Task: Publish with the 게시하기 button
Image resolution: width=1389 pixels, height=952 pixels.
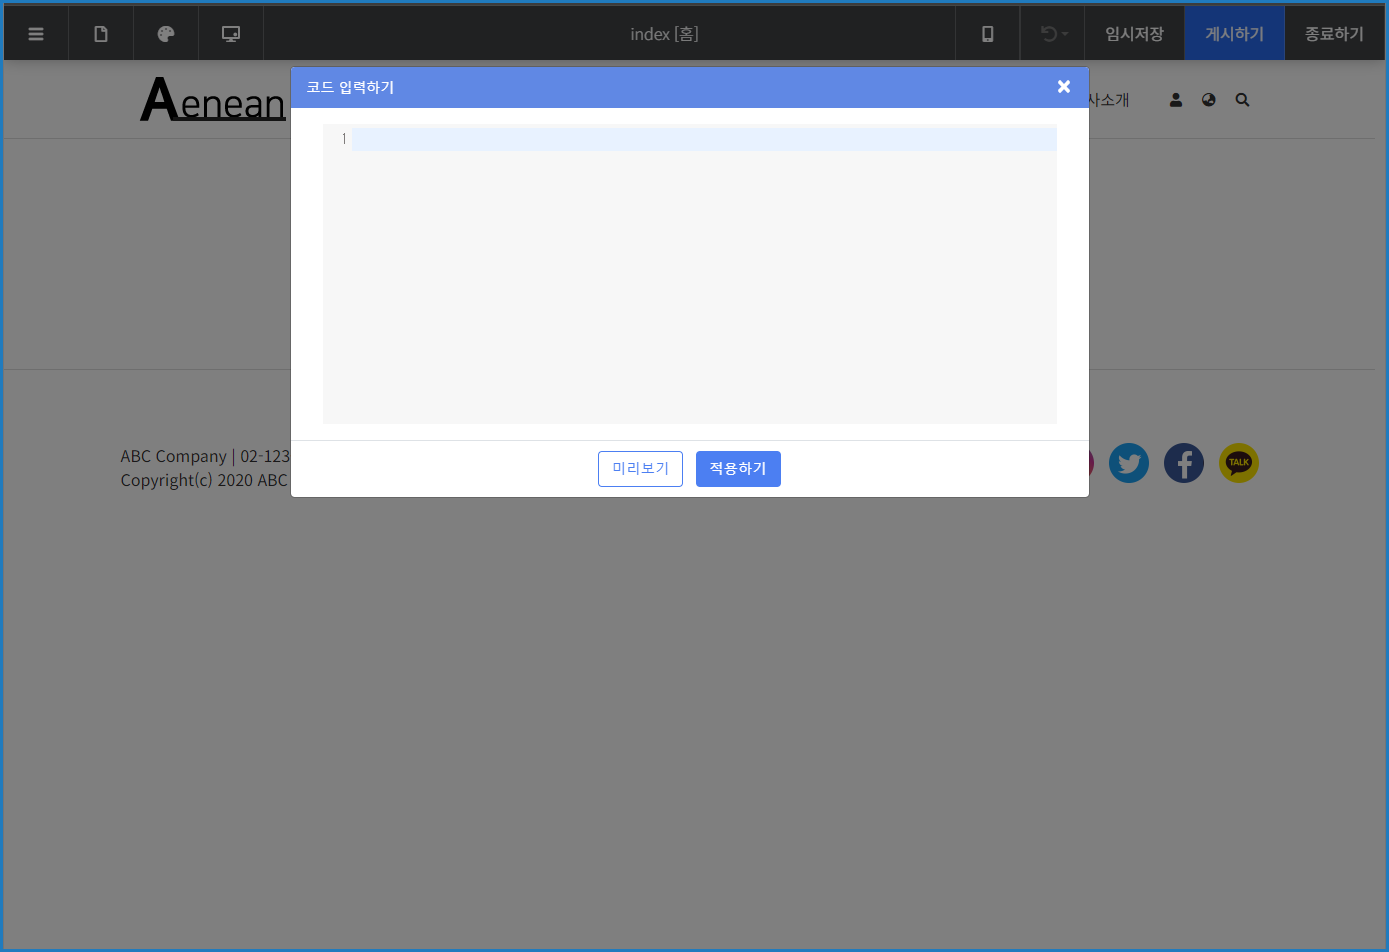Action: tap(1234, 34)
